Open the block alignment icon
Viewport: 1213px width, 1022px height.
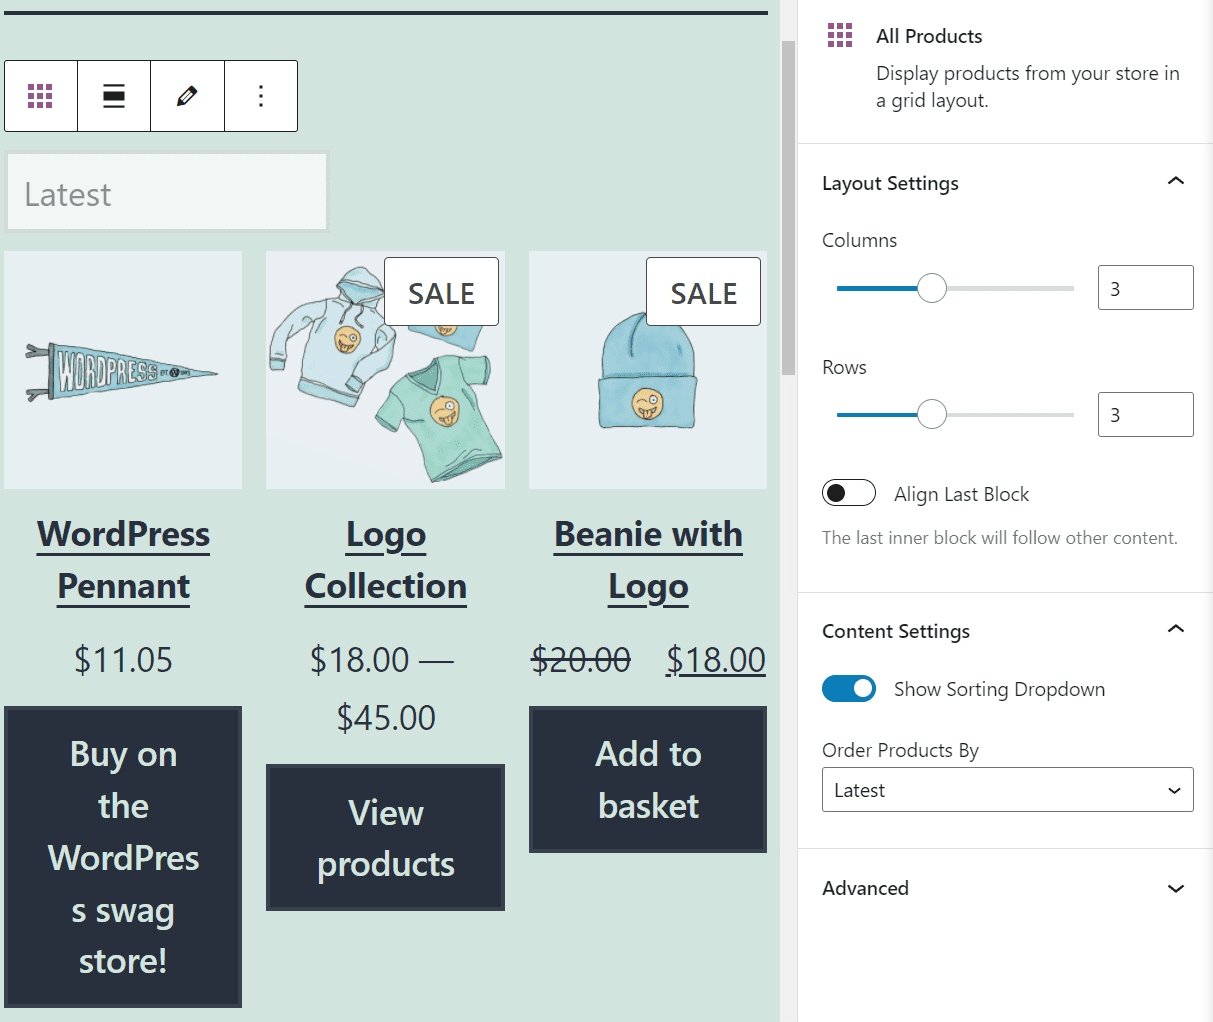(x=113, y=95)
